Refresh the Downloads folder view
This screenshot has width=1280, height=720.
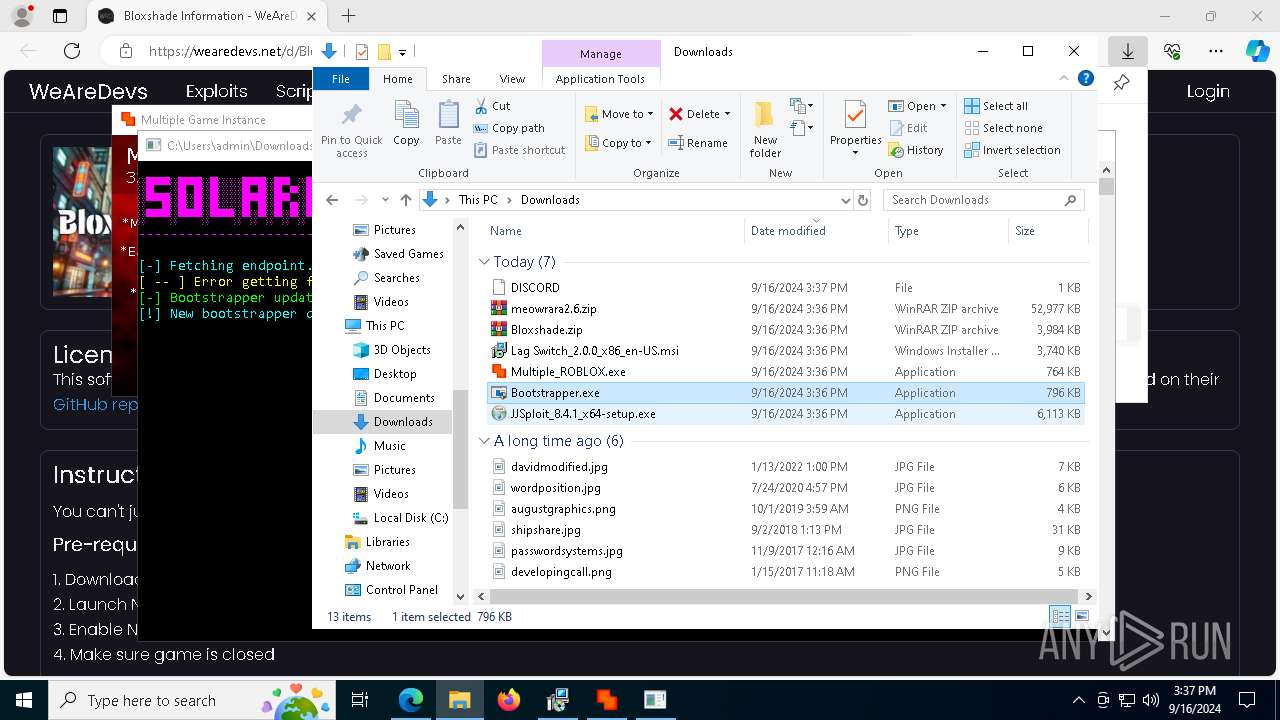coord(863,200)
